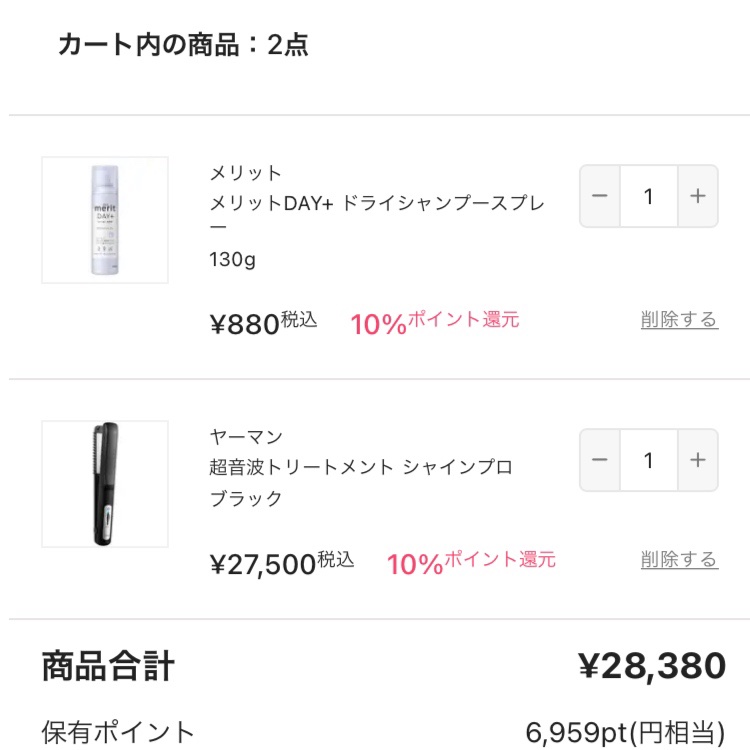Image resolution: width=750 pixels, height=750 pixels.
Task: Open the Ya-man hair iron product thumbnail
Action: 105,484
